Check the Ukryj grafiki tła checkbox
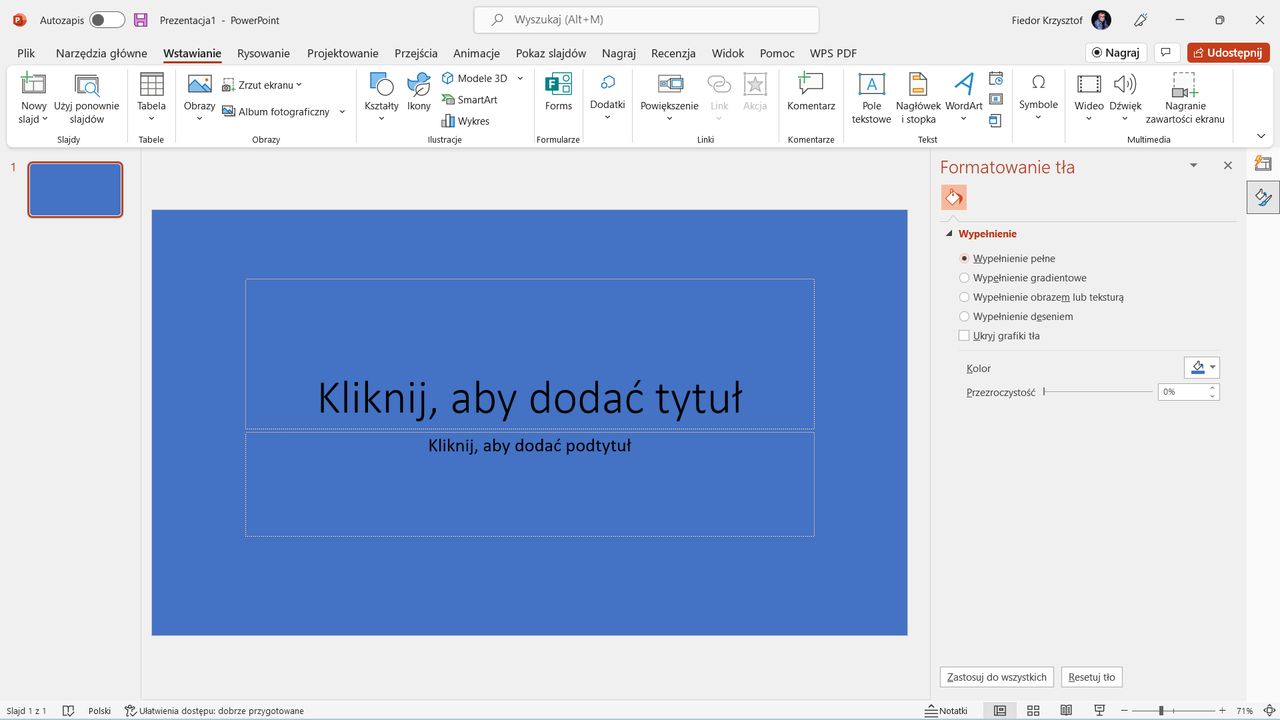The width and height of the screenshot is (1280, 720). coord(964,335)
